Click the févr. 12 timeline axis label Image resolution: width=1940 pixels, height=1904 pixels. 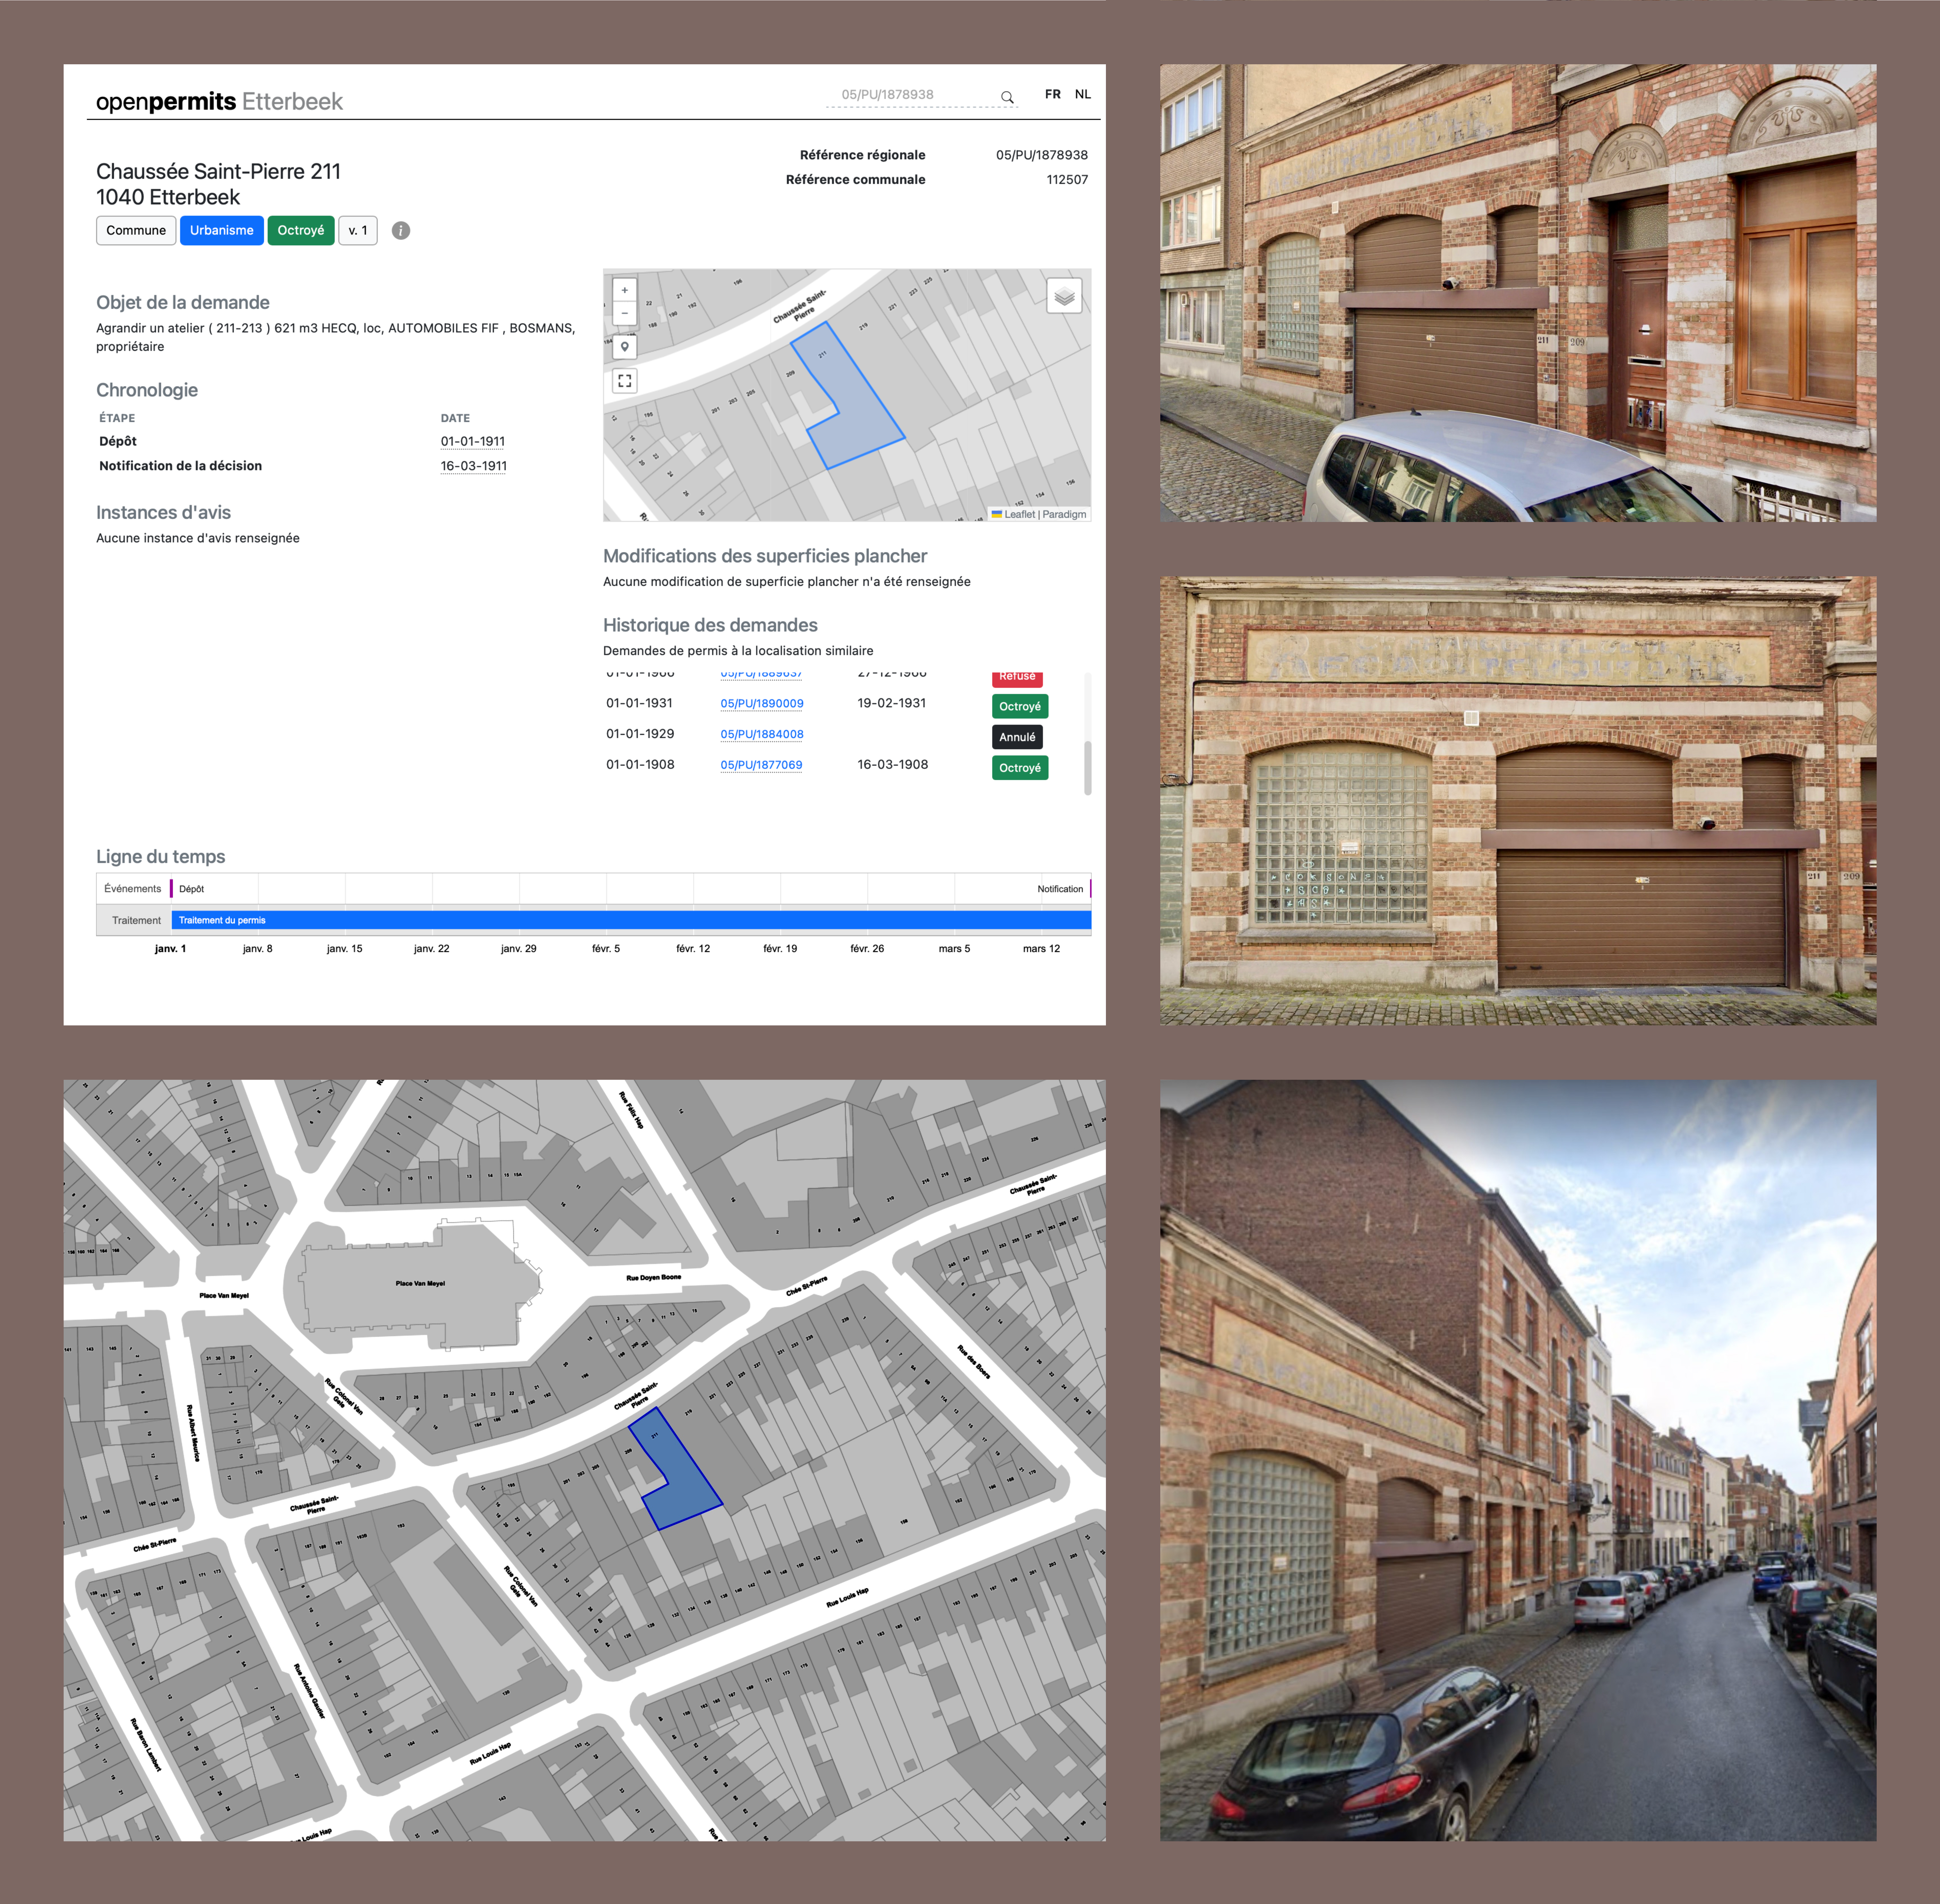tap(693, 949)
